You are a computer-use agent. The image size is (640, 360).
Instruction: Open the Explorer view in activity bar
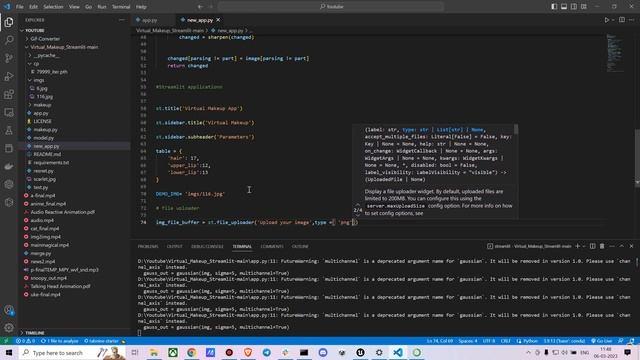[9, 22]
